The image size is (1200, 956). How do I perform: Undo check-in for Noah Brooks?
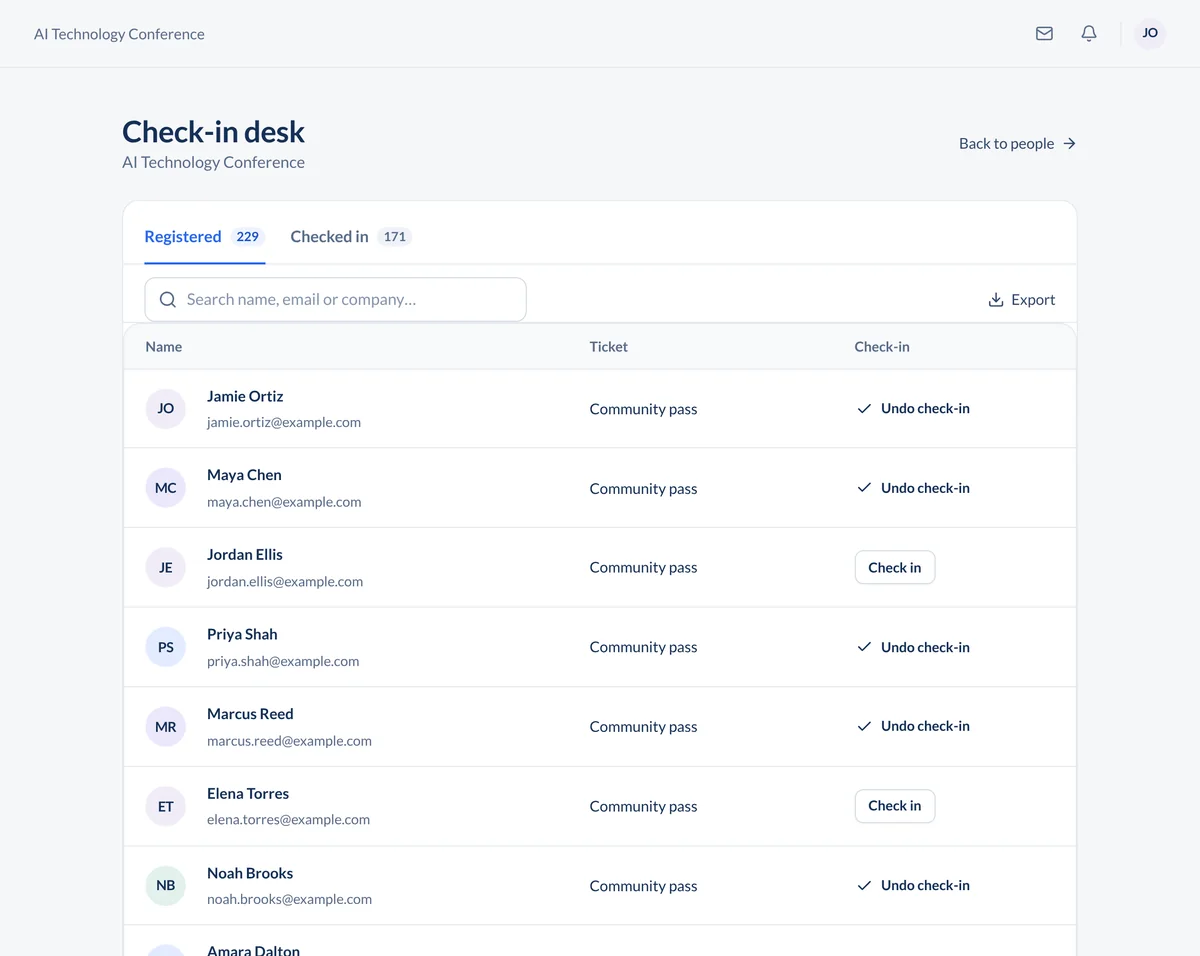(x=913, y=886)
